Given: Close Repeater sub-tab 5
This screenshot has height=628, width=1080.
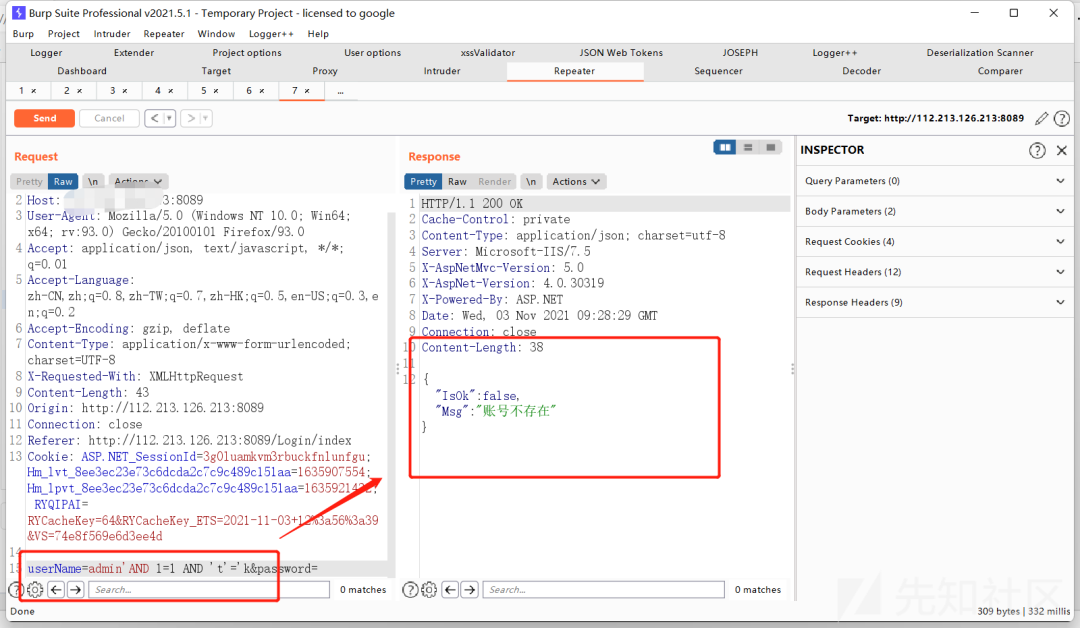Looking at the screenshot, I should [x=216, y=91].
